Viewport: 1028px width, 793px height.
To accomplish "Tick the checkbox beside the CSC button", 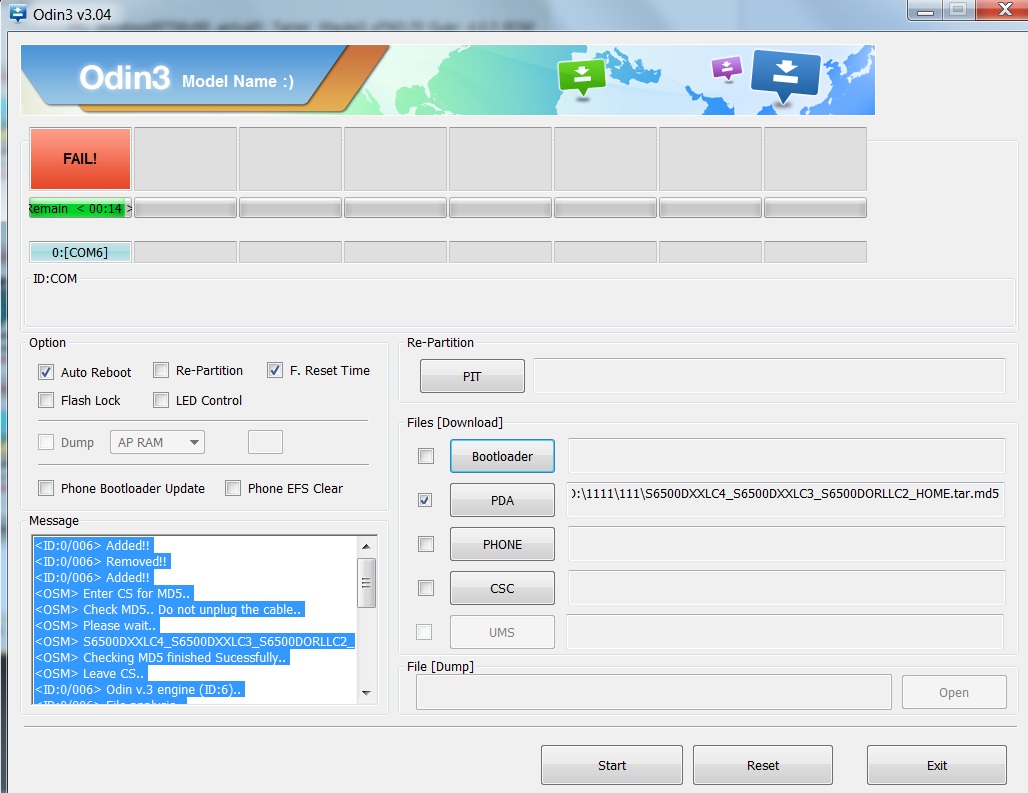I will [x=426, y=588].
